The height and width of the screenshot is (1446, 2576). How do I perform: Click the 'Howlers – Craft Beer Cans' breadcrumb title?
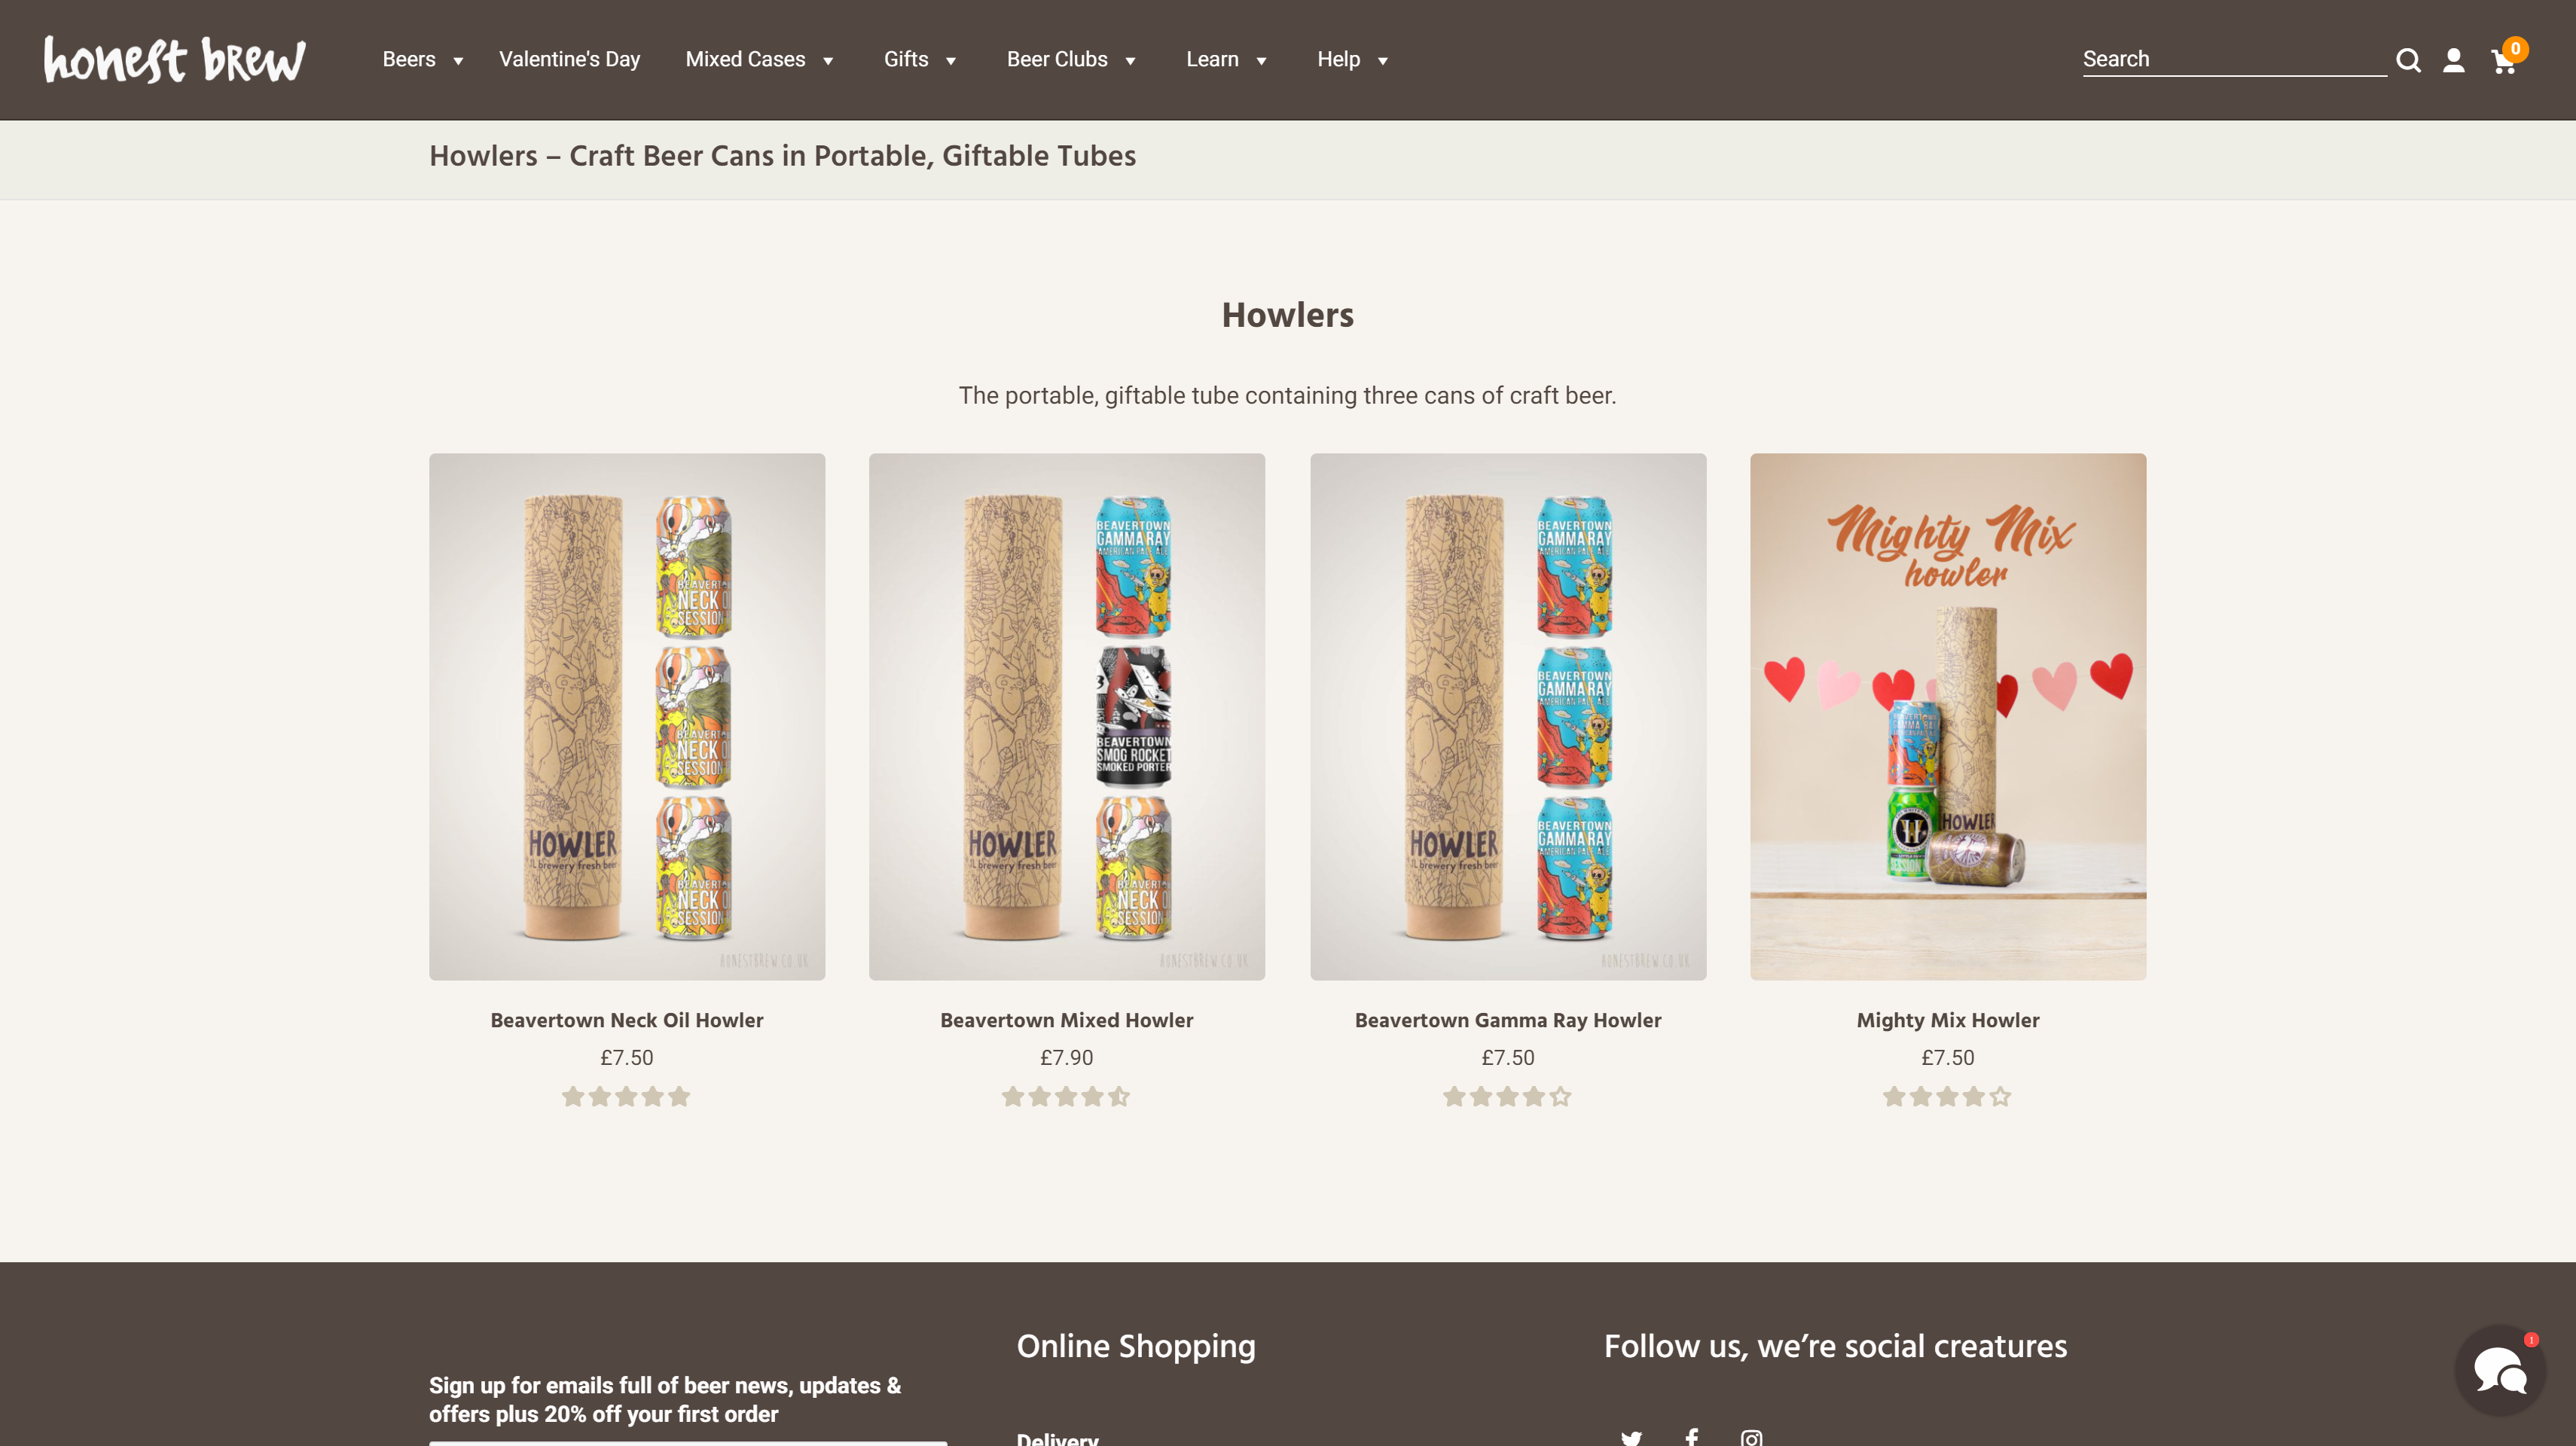tap(782, 156)
